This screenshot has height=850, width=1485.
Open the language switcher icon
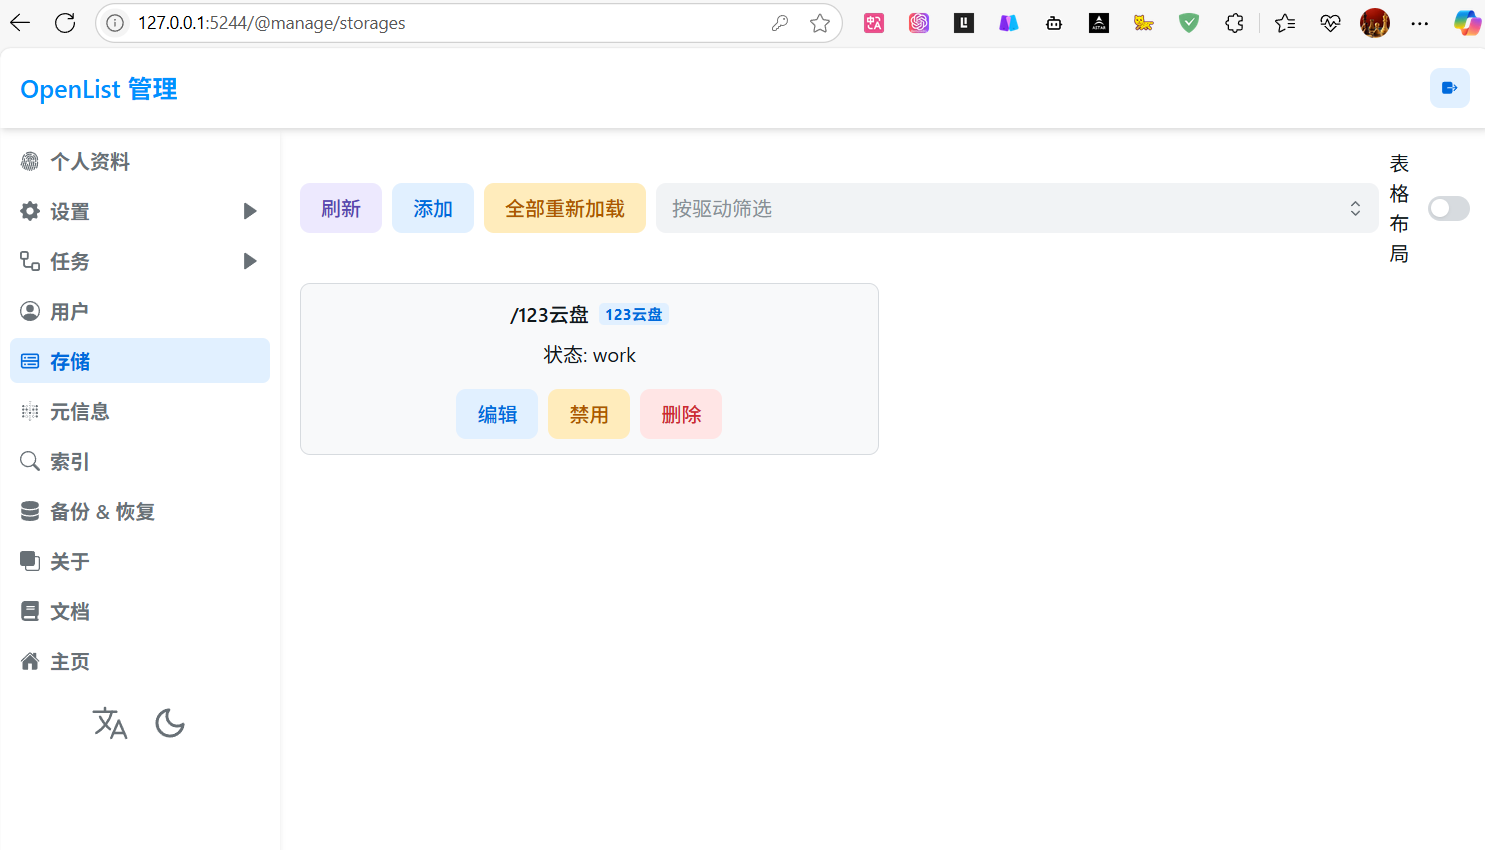click(x=110, y=723)
